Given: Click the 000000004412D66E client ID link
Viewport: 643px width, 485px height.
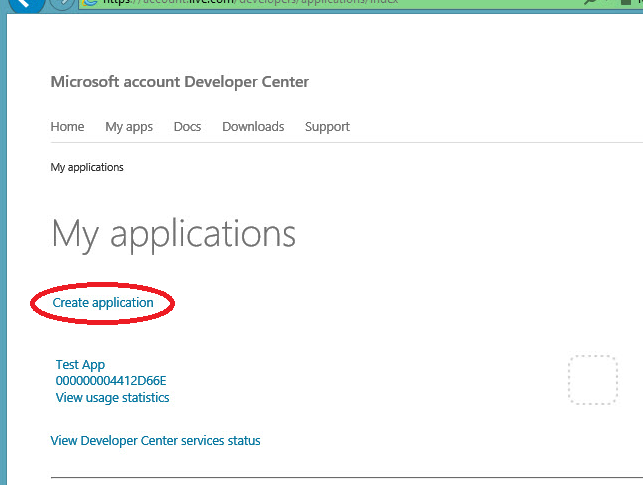Looking at the screenshot, I should click(111, 380).
